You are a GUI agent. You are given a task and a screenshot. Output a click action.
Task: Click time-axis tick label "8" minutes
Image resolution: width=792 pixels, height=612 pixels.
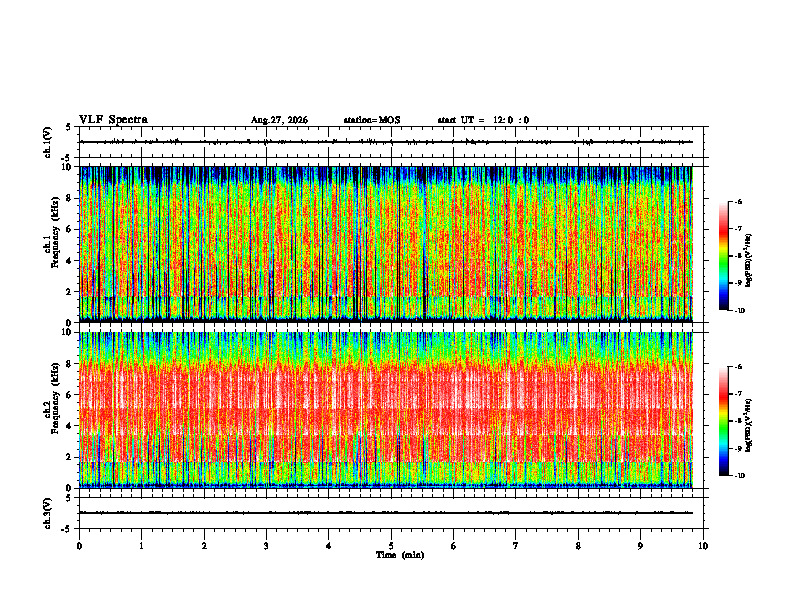[578, 546]
